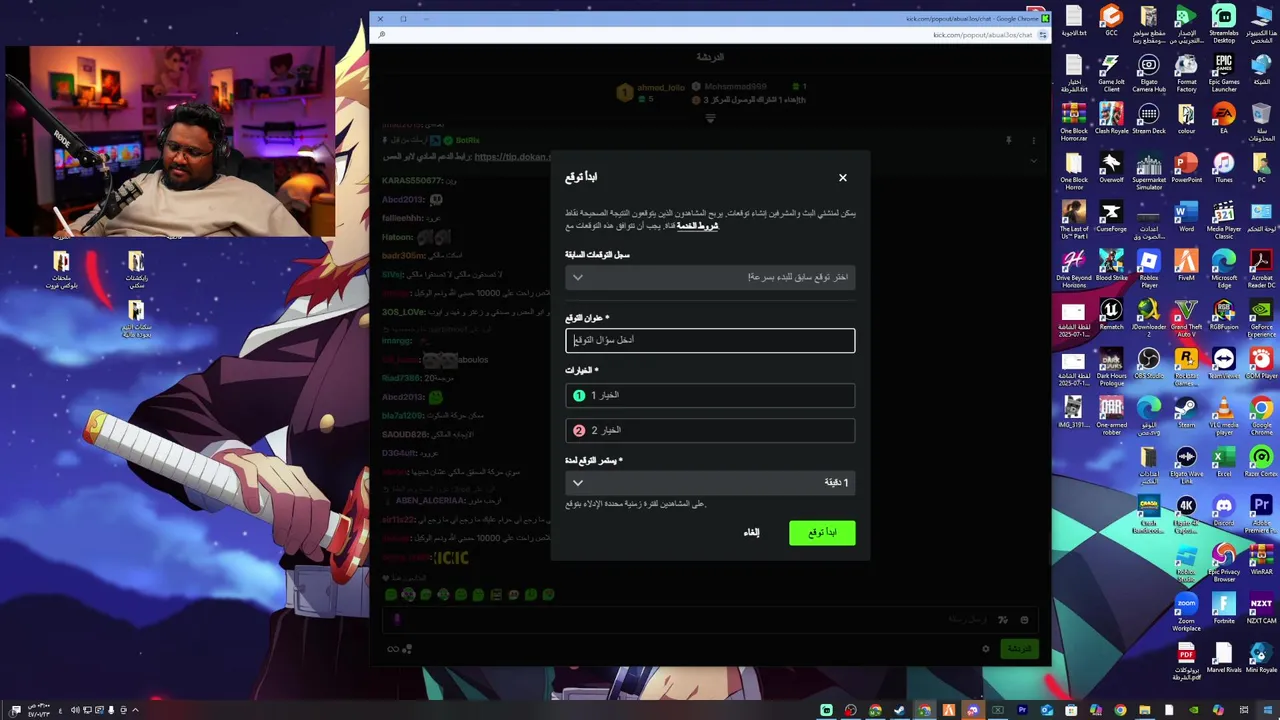Open Roblox Player desktop icon
Image resolution: width=1280 pixels, height=720 pixels.
click(x=1149, y=269)
